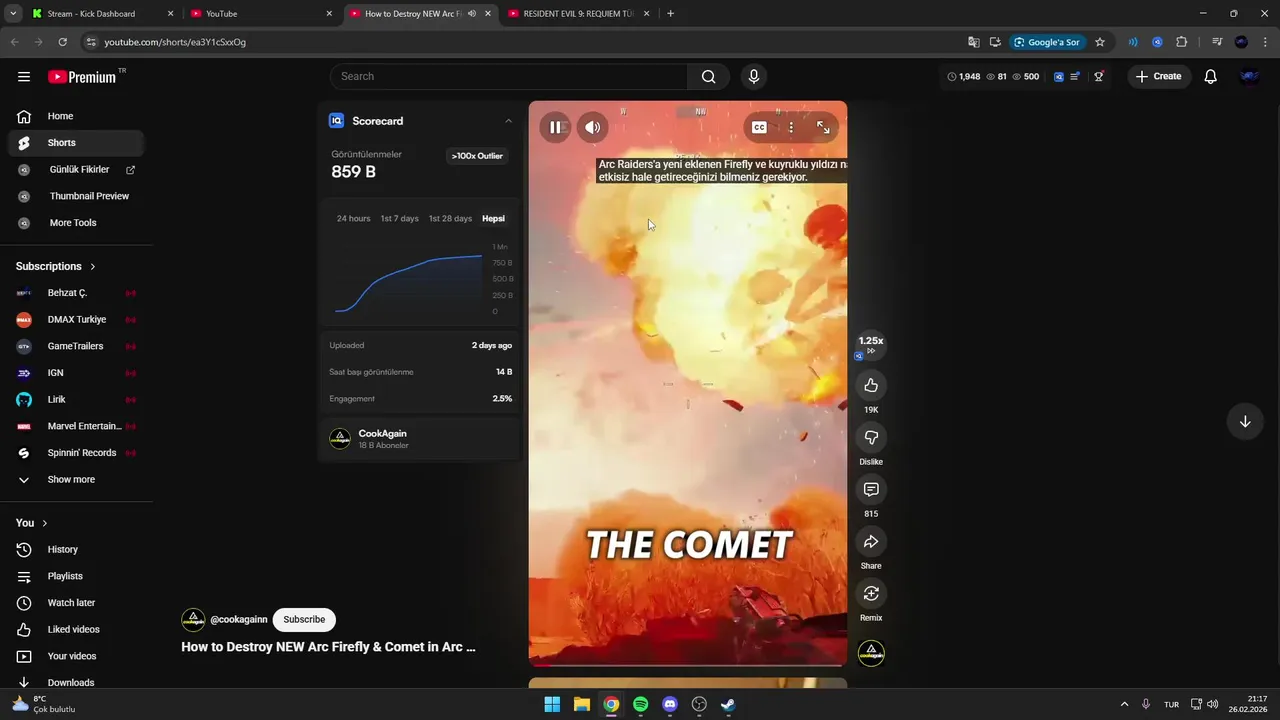This screenshot has width=1280, height=720.
Task: Open the YouTube hamburger guide menu
Action: pos(24,77)
